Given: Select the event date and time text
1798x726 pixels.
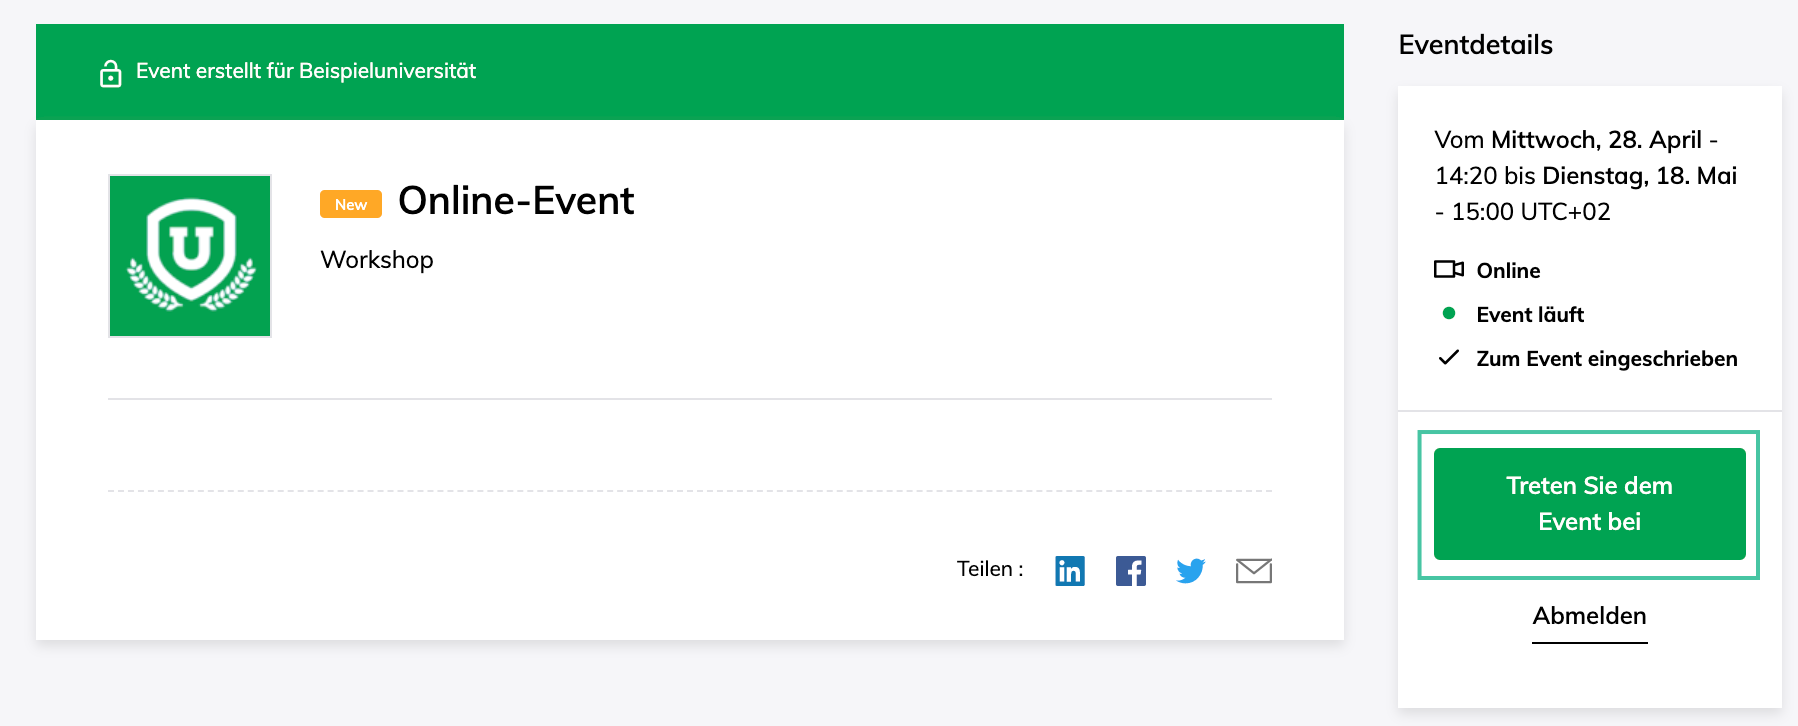Looking at the screenshot, I should point(1585,176).
